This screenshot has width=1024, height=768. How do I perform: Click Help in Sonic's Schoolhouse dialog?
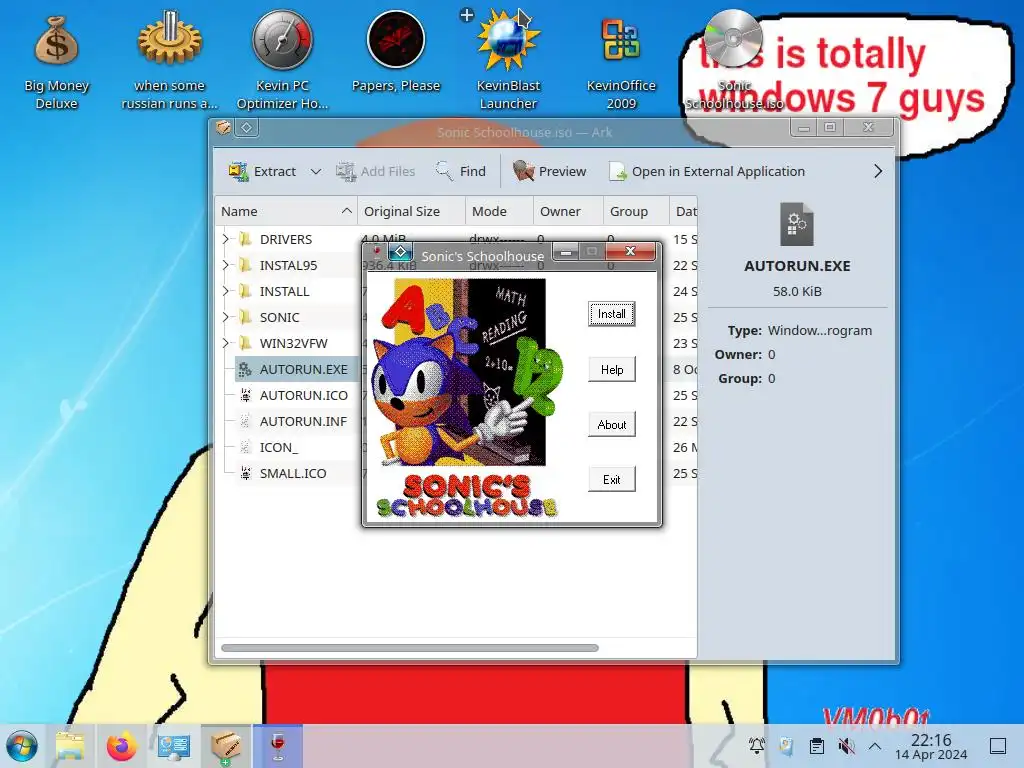coord(611,370)
